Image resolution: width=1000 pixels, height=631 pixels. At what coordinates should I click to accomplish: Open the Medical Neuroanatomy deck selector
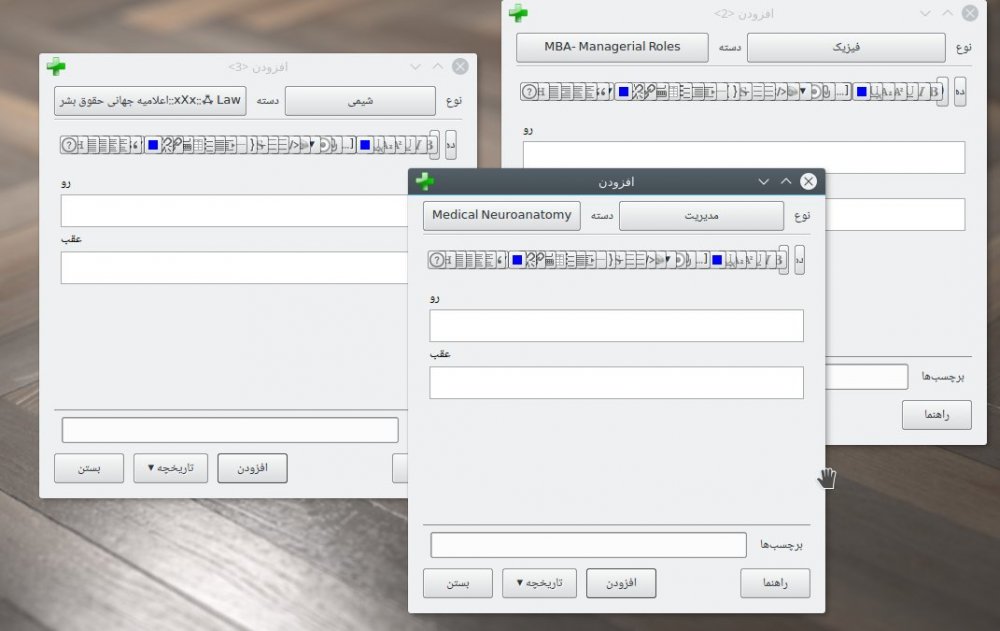tap(501, 216)
